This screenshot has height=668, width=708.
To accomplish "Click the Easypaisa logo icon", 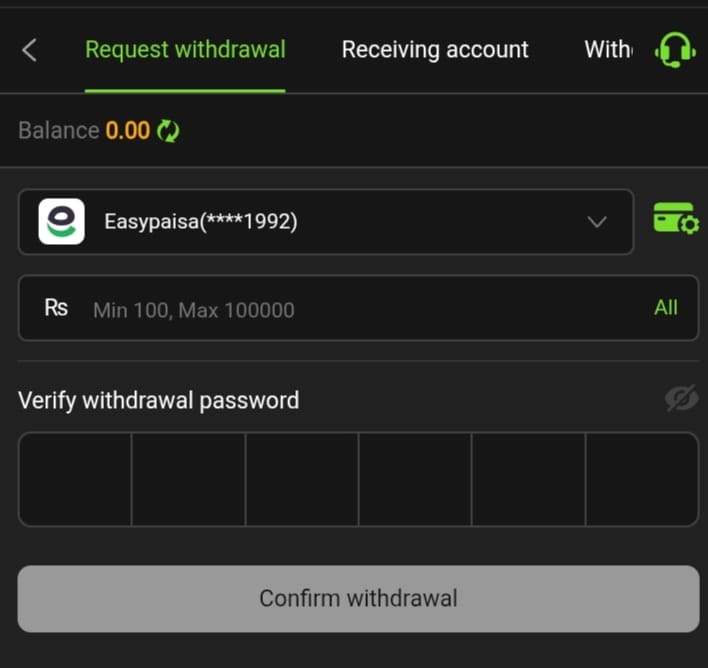I will pyautogui.click(x=61, y=222).
